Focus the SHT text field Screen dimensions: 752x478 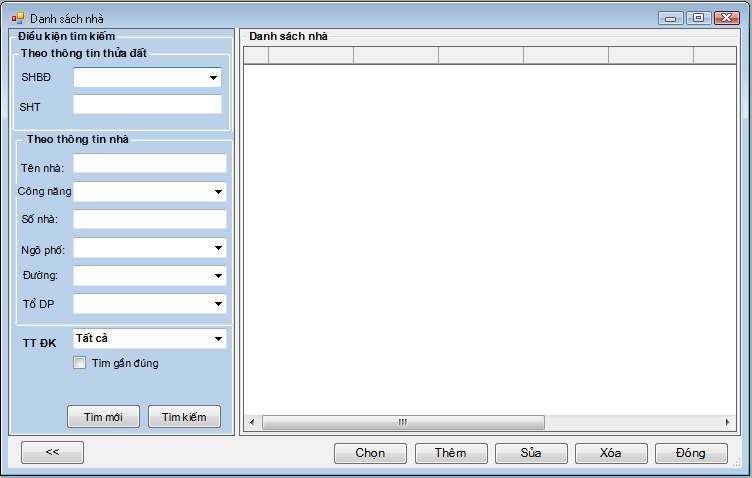147,105
